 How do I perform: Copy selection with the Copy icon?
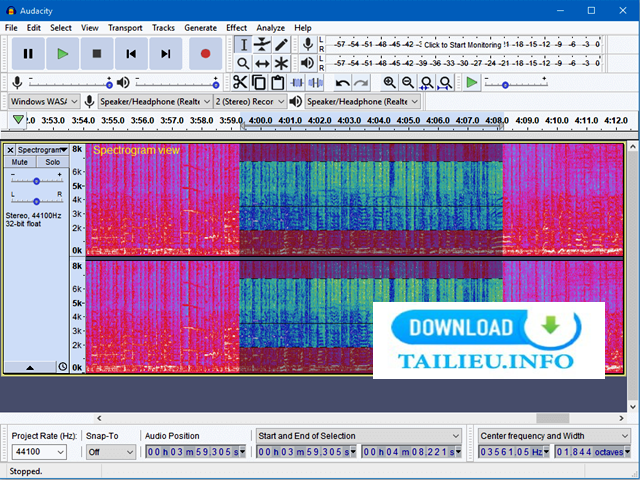coord(259,83)
